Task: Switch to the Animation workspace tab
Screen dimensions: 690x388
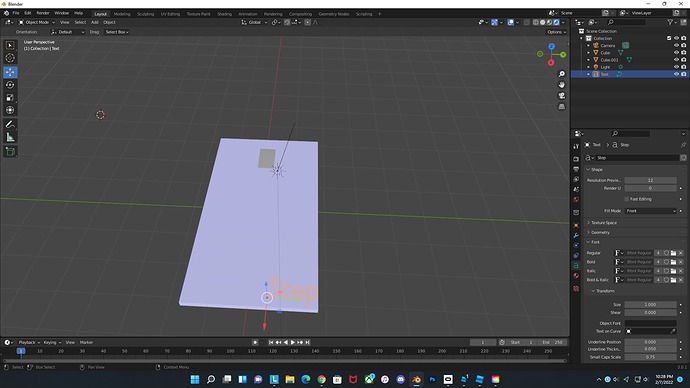Action: coord(248,14)
